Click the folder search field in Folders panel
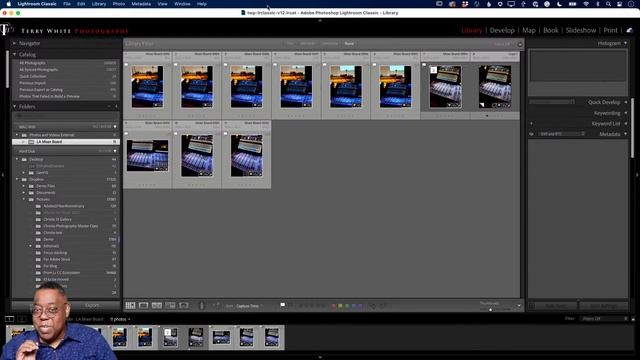640x360 pixels. point(65,116)
